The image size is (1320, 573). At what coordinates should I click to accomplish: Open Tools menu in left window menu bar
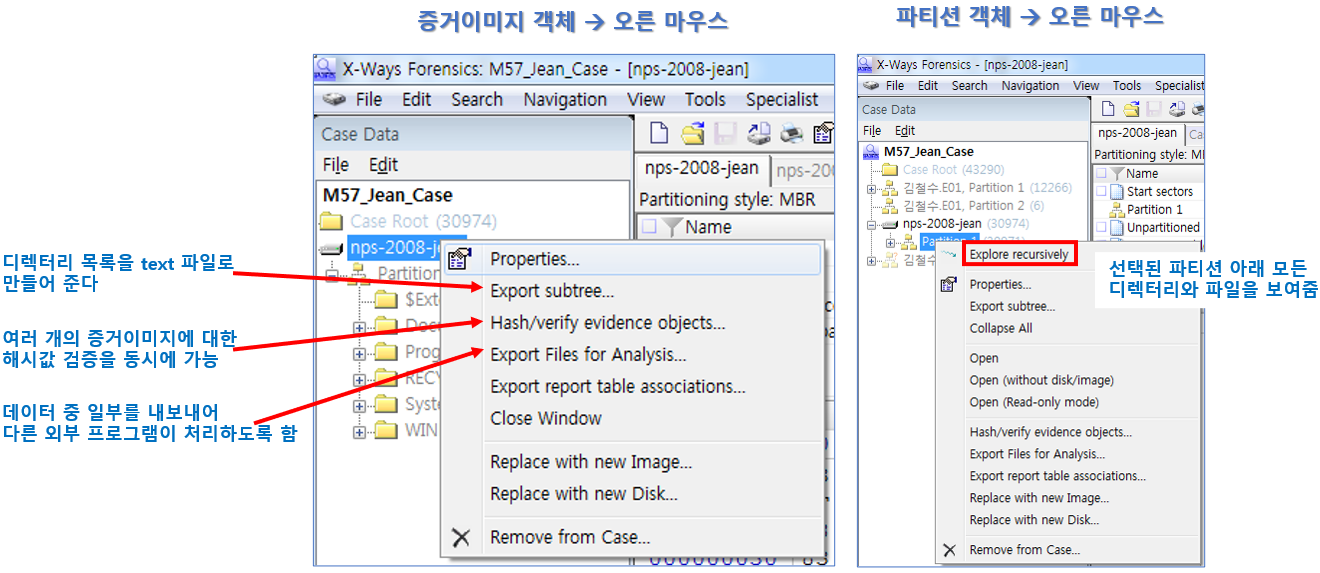point(705,99)
